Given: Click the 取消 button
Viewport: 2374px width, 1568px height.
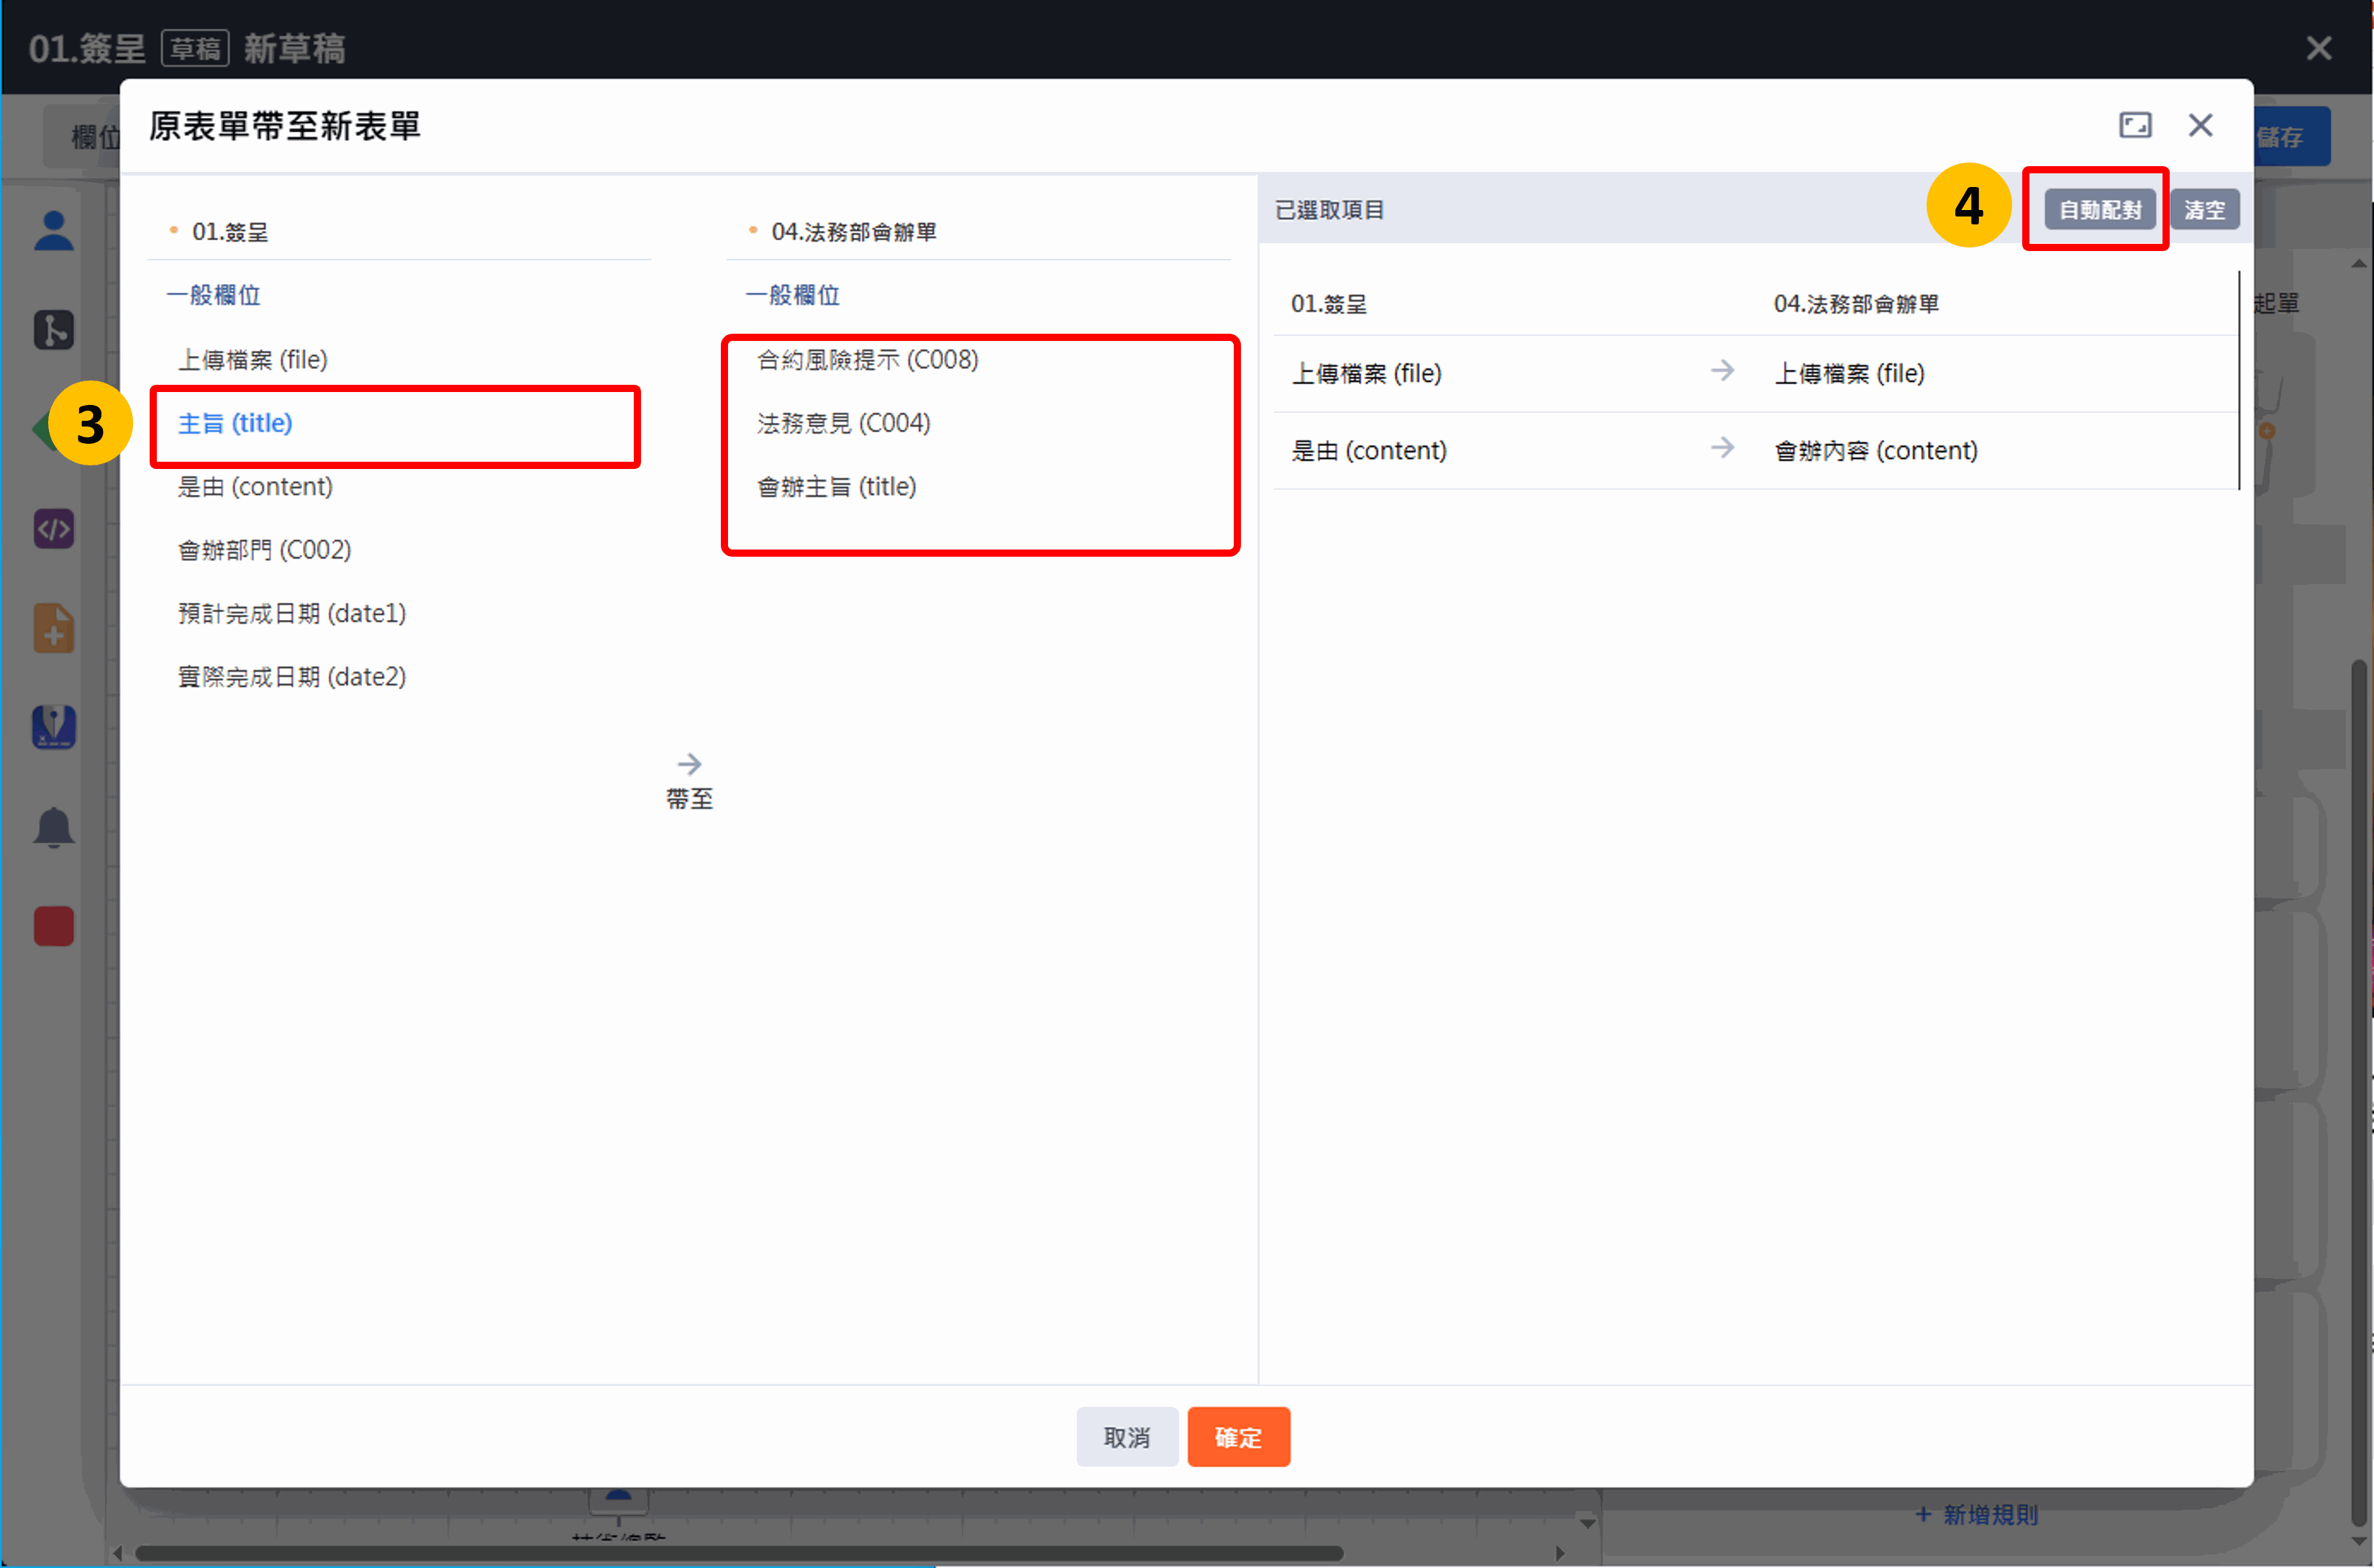Looking at the screenshot, I should pos(1126,1437).
